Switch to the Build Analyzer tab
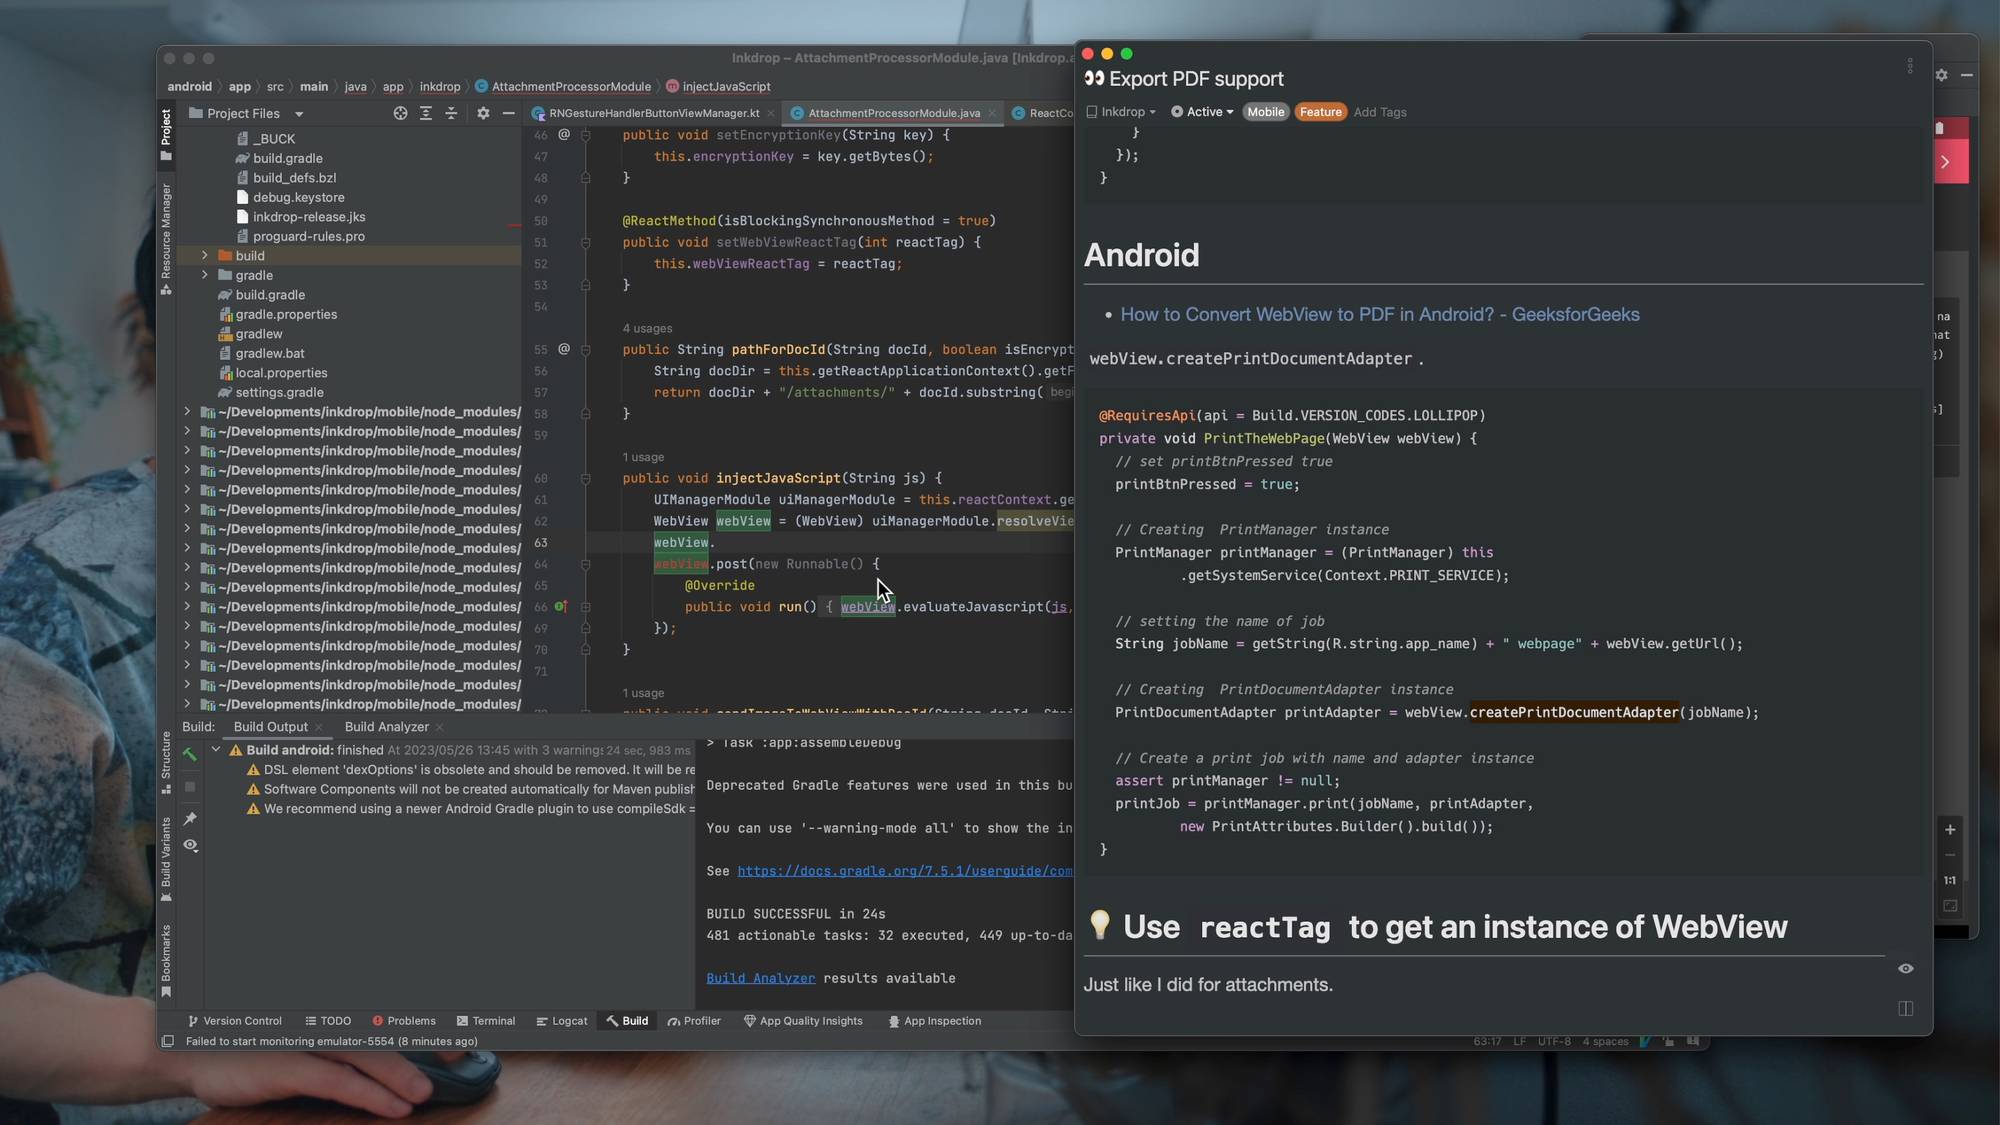This screenshot has height=1125, width=2000. [386, 727]
